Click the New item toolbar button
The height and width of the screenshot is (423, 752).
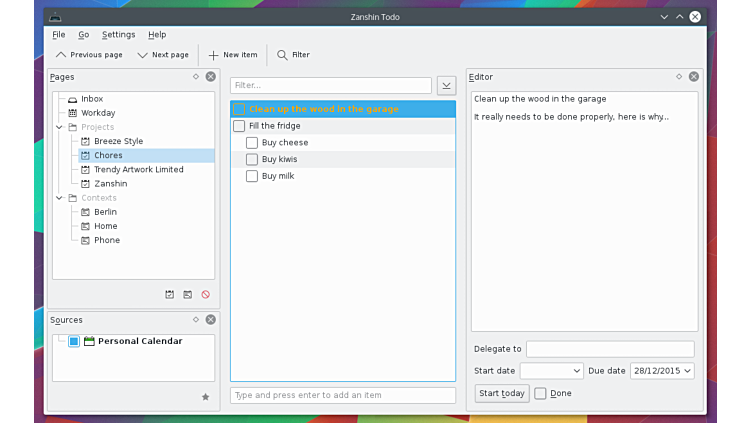tap(232, 55)
